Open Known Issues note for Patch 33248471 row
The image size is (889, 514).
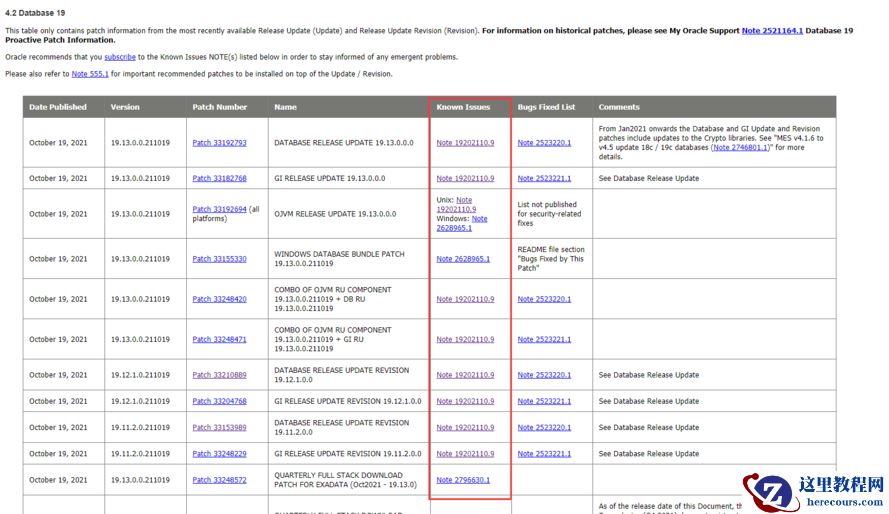pyautogui.click(x=465, y=339)
